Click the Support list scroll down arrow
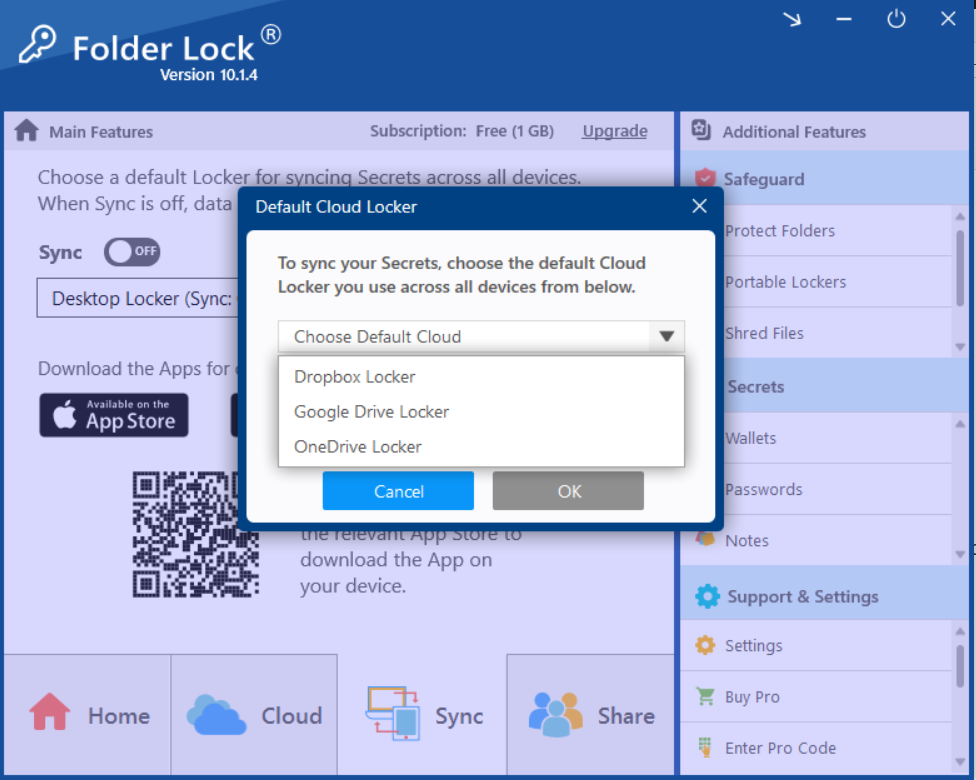This screenshot has width=976, height=780. 960,762
